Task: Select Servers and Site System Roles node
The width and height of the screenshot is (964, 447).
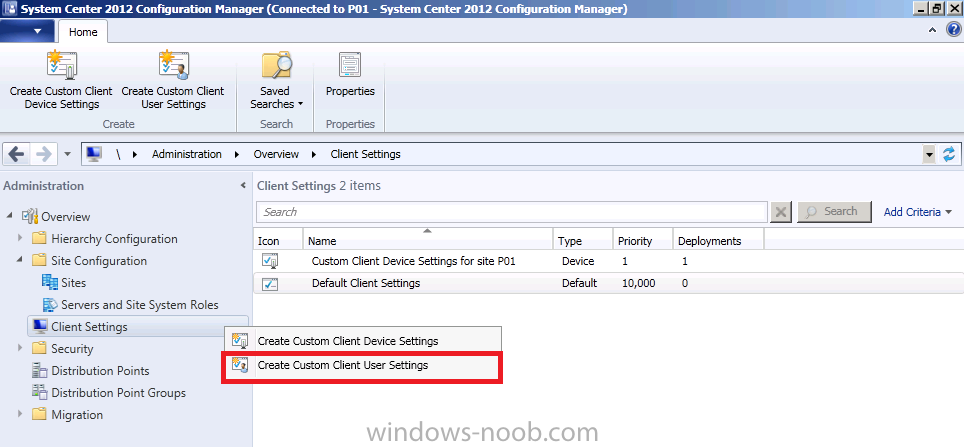Action: click(x=139, y=305)
